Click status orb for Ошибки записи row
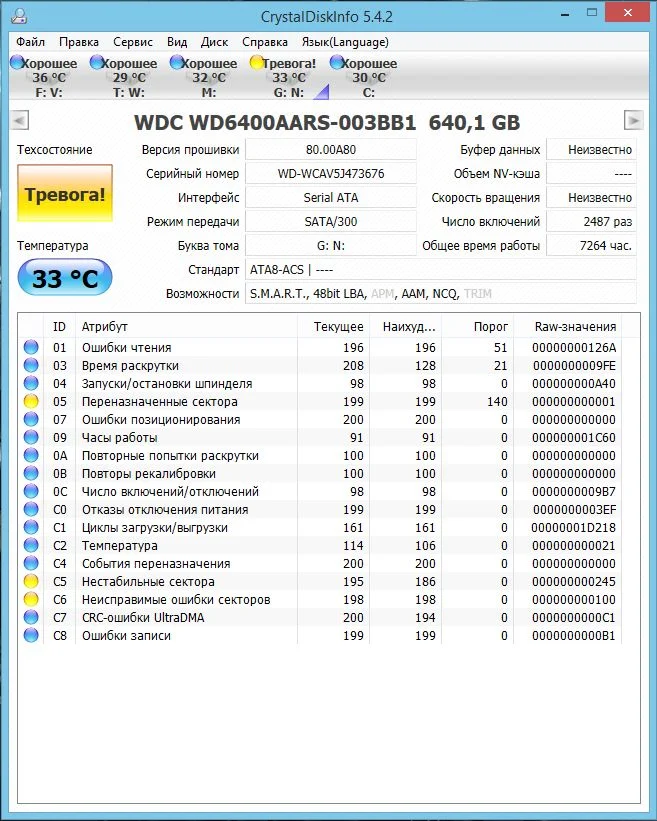Image resolution: width=657 pixels, height=821 pixels. tap(31, 635)
